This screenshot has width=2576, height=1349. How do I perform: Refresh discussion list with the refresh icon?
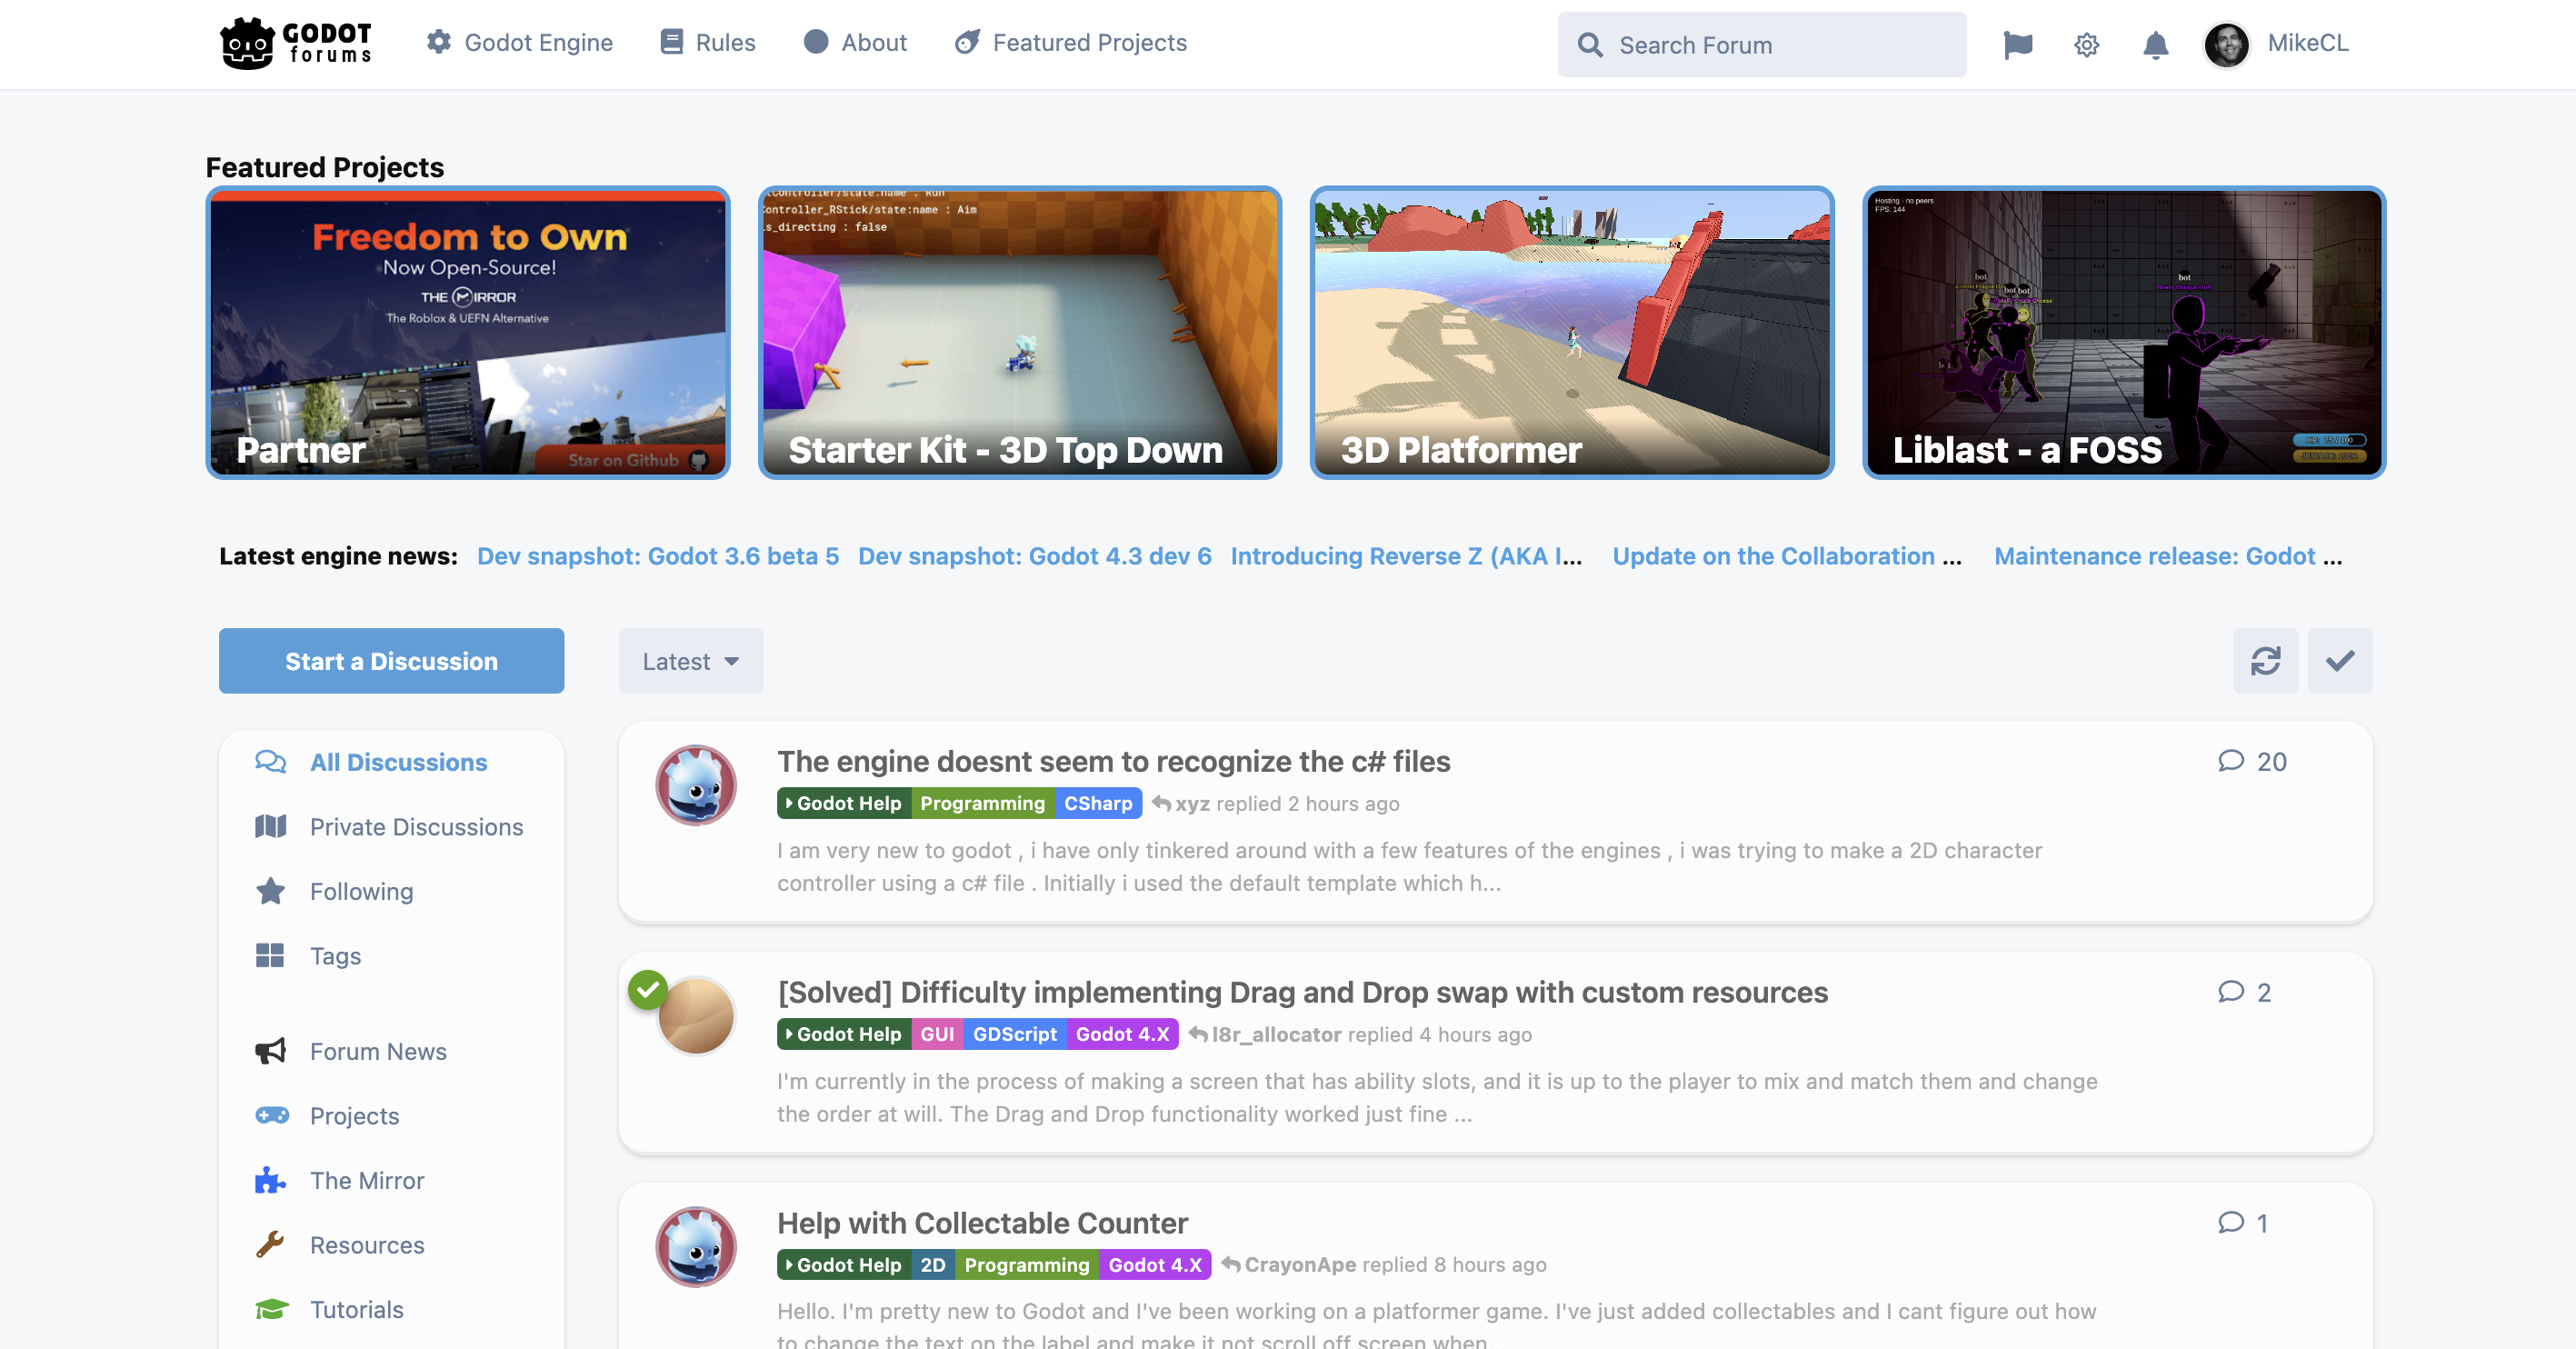point(2265,661)
